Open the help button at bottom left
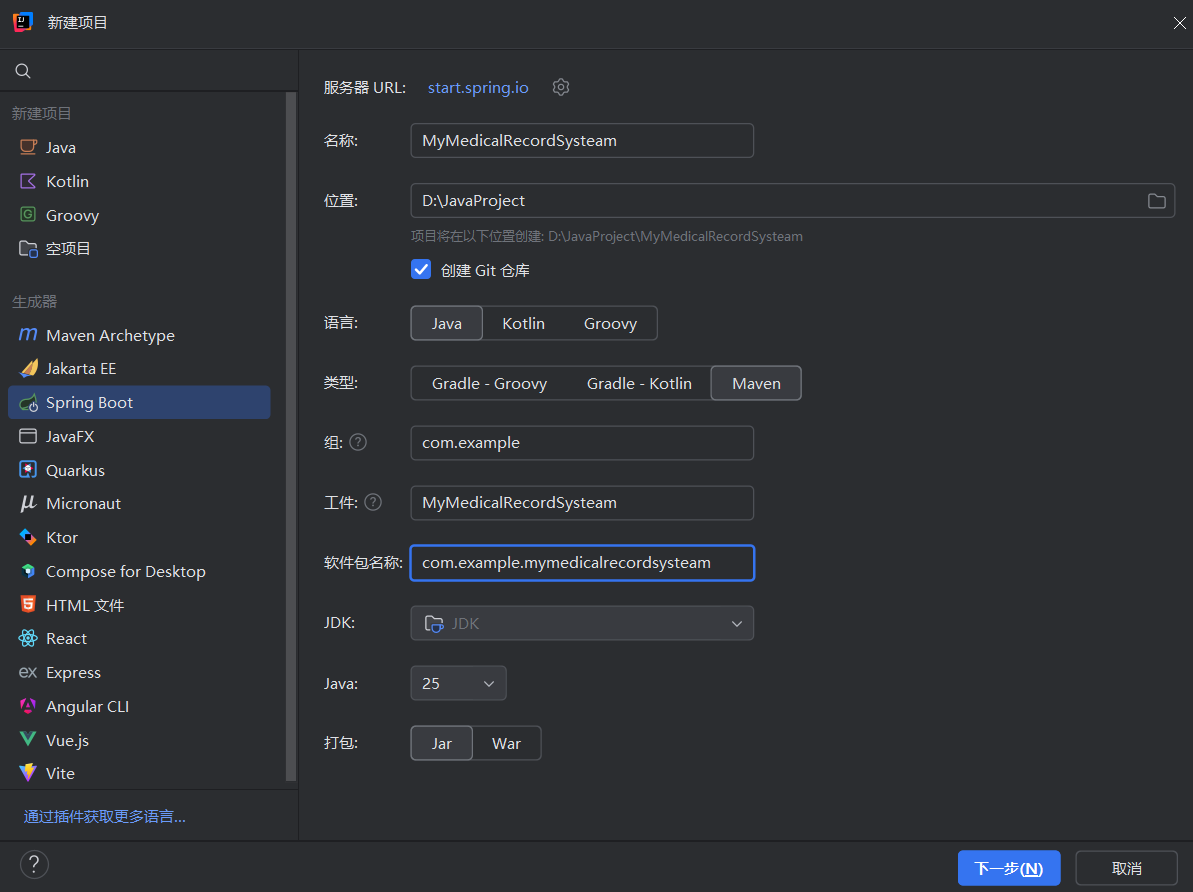 tap(34, 865)
